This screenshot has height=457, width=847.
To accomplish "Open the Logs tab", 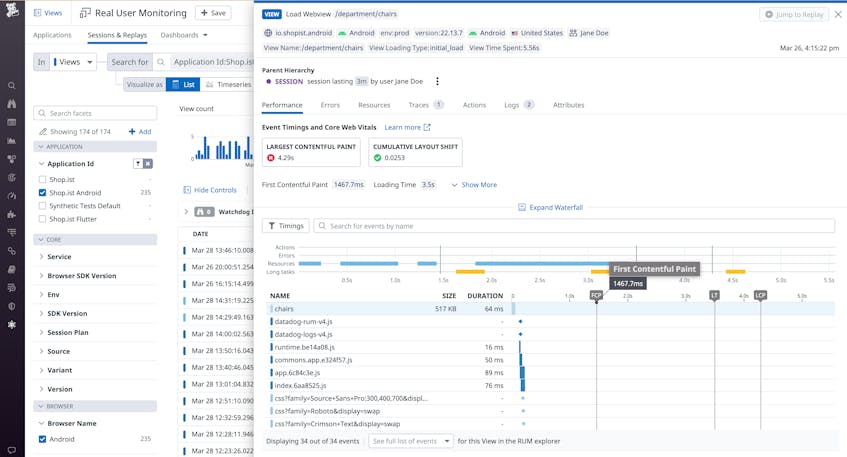I will 519,105.
